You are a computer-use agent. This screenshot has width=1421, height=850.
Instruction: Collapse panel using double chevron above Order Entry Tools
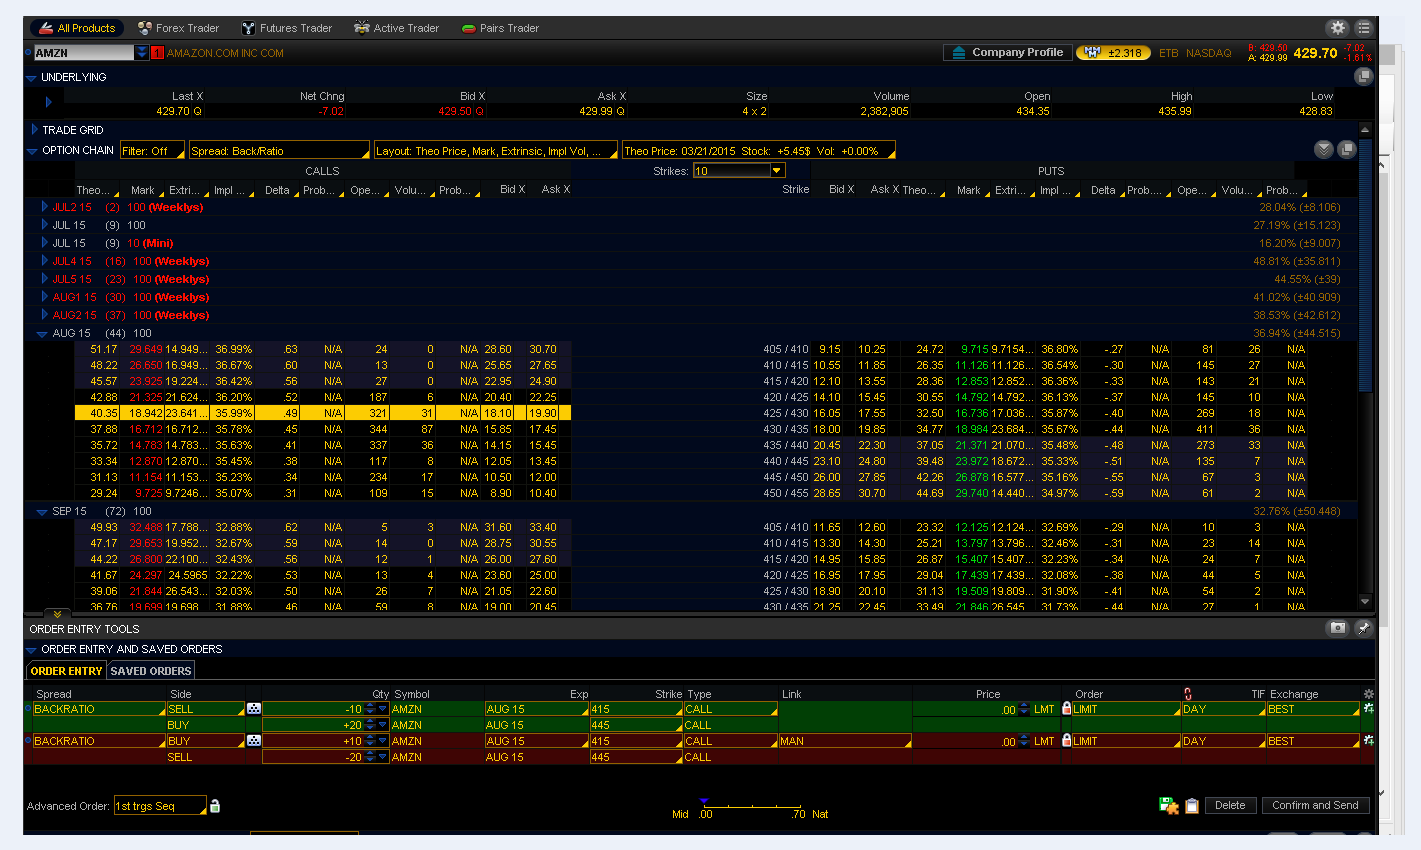click(58, 614)
